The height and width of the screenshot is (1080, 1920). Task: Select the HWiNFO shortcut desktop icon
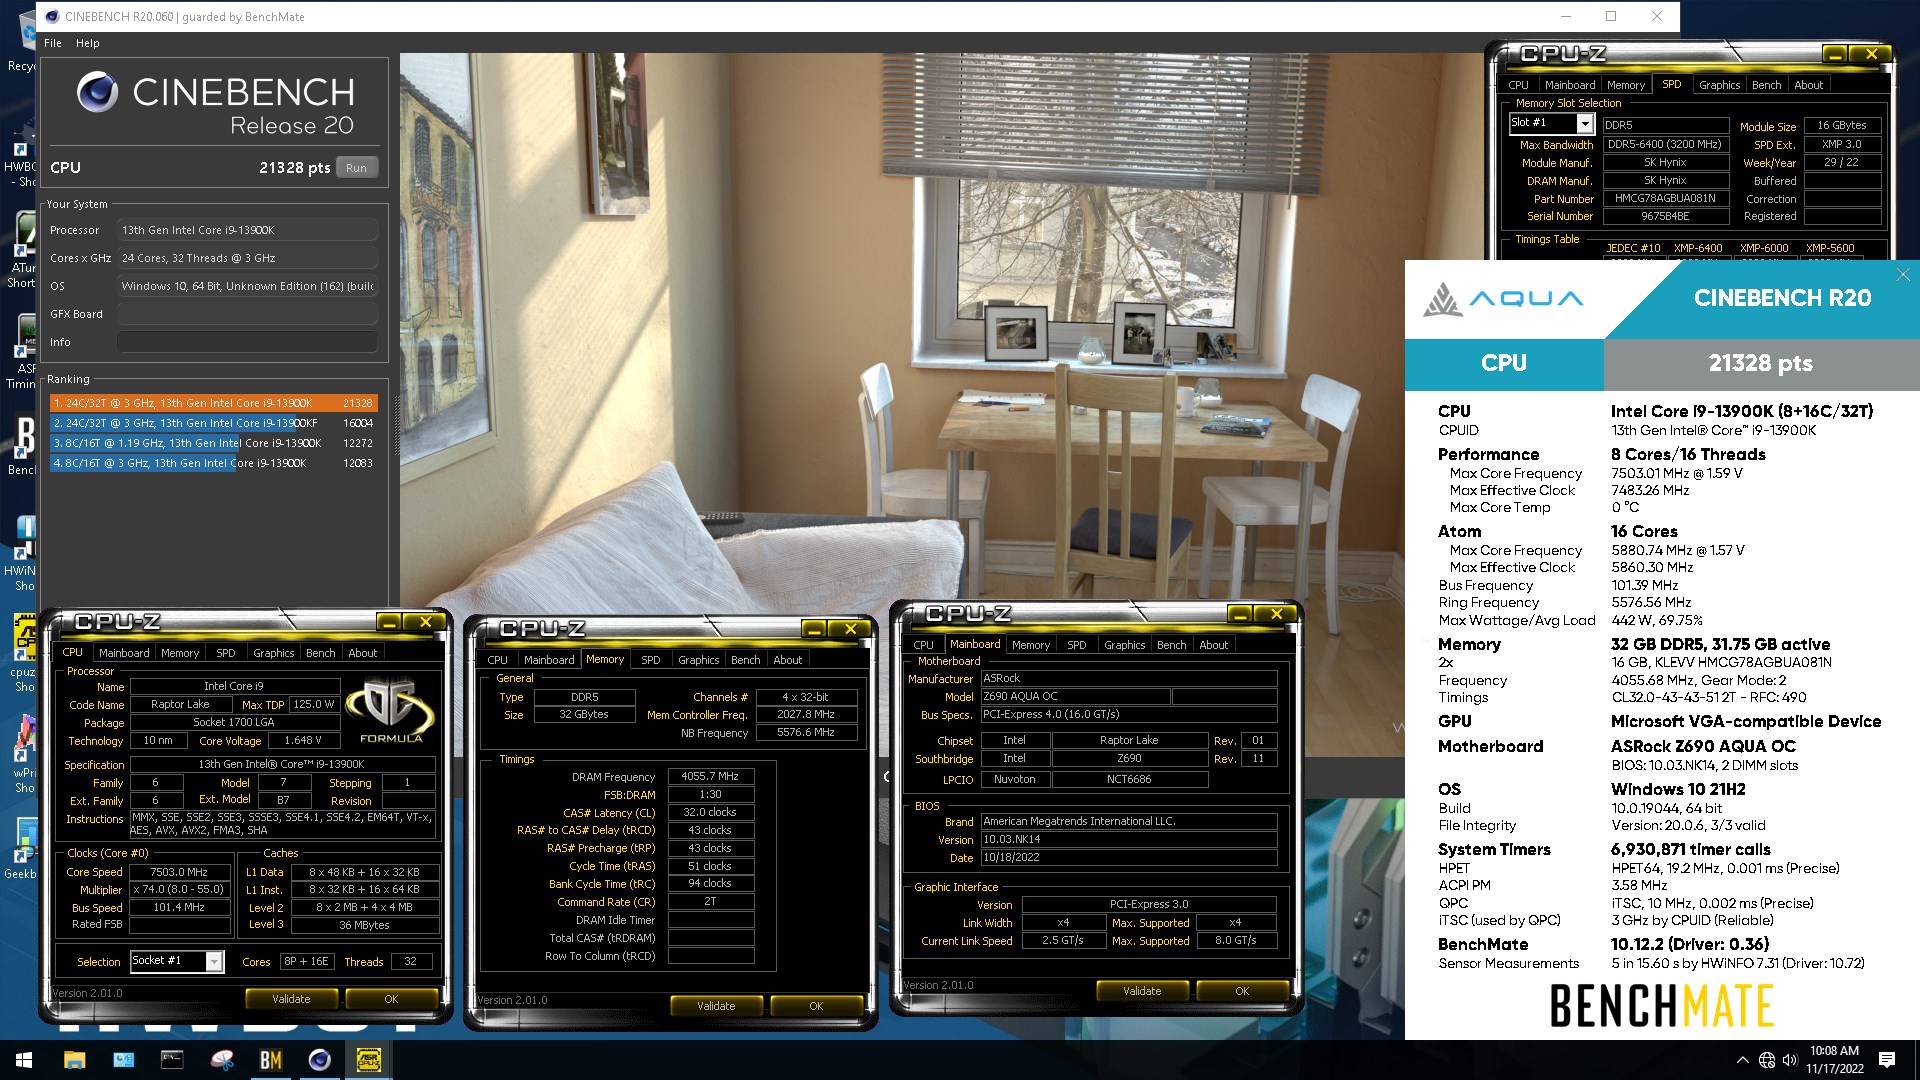coord(22,555)
